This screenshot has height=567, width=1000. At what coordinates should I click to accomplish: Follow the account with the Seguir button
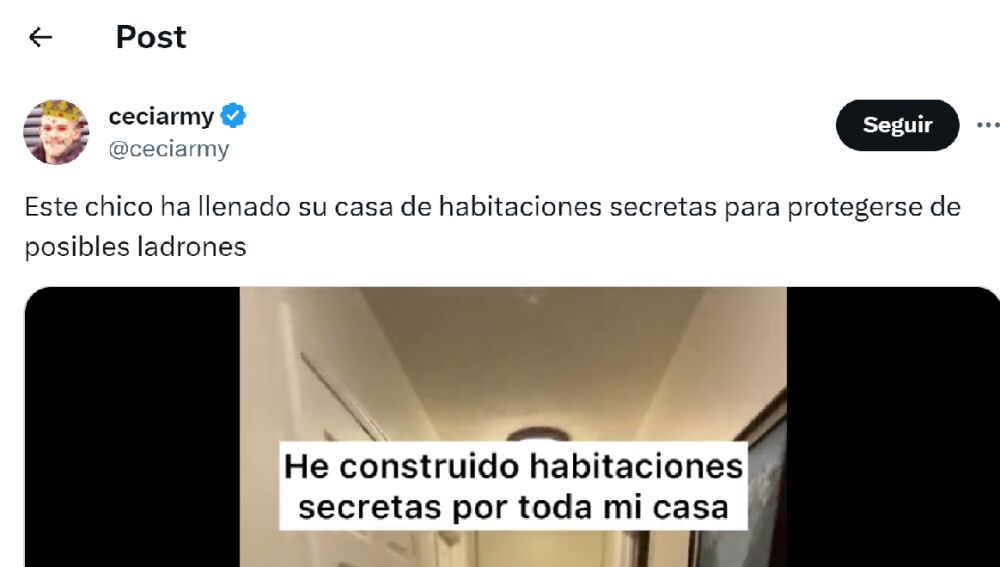(x=897, y=125)
